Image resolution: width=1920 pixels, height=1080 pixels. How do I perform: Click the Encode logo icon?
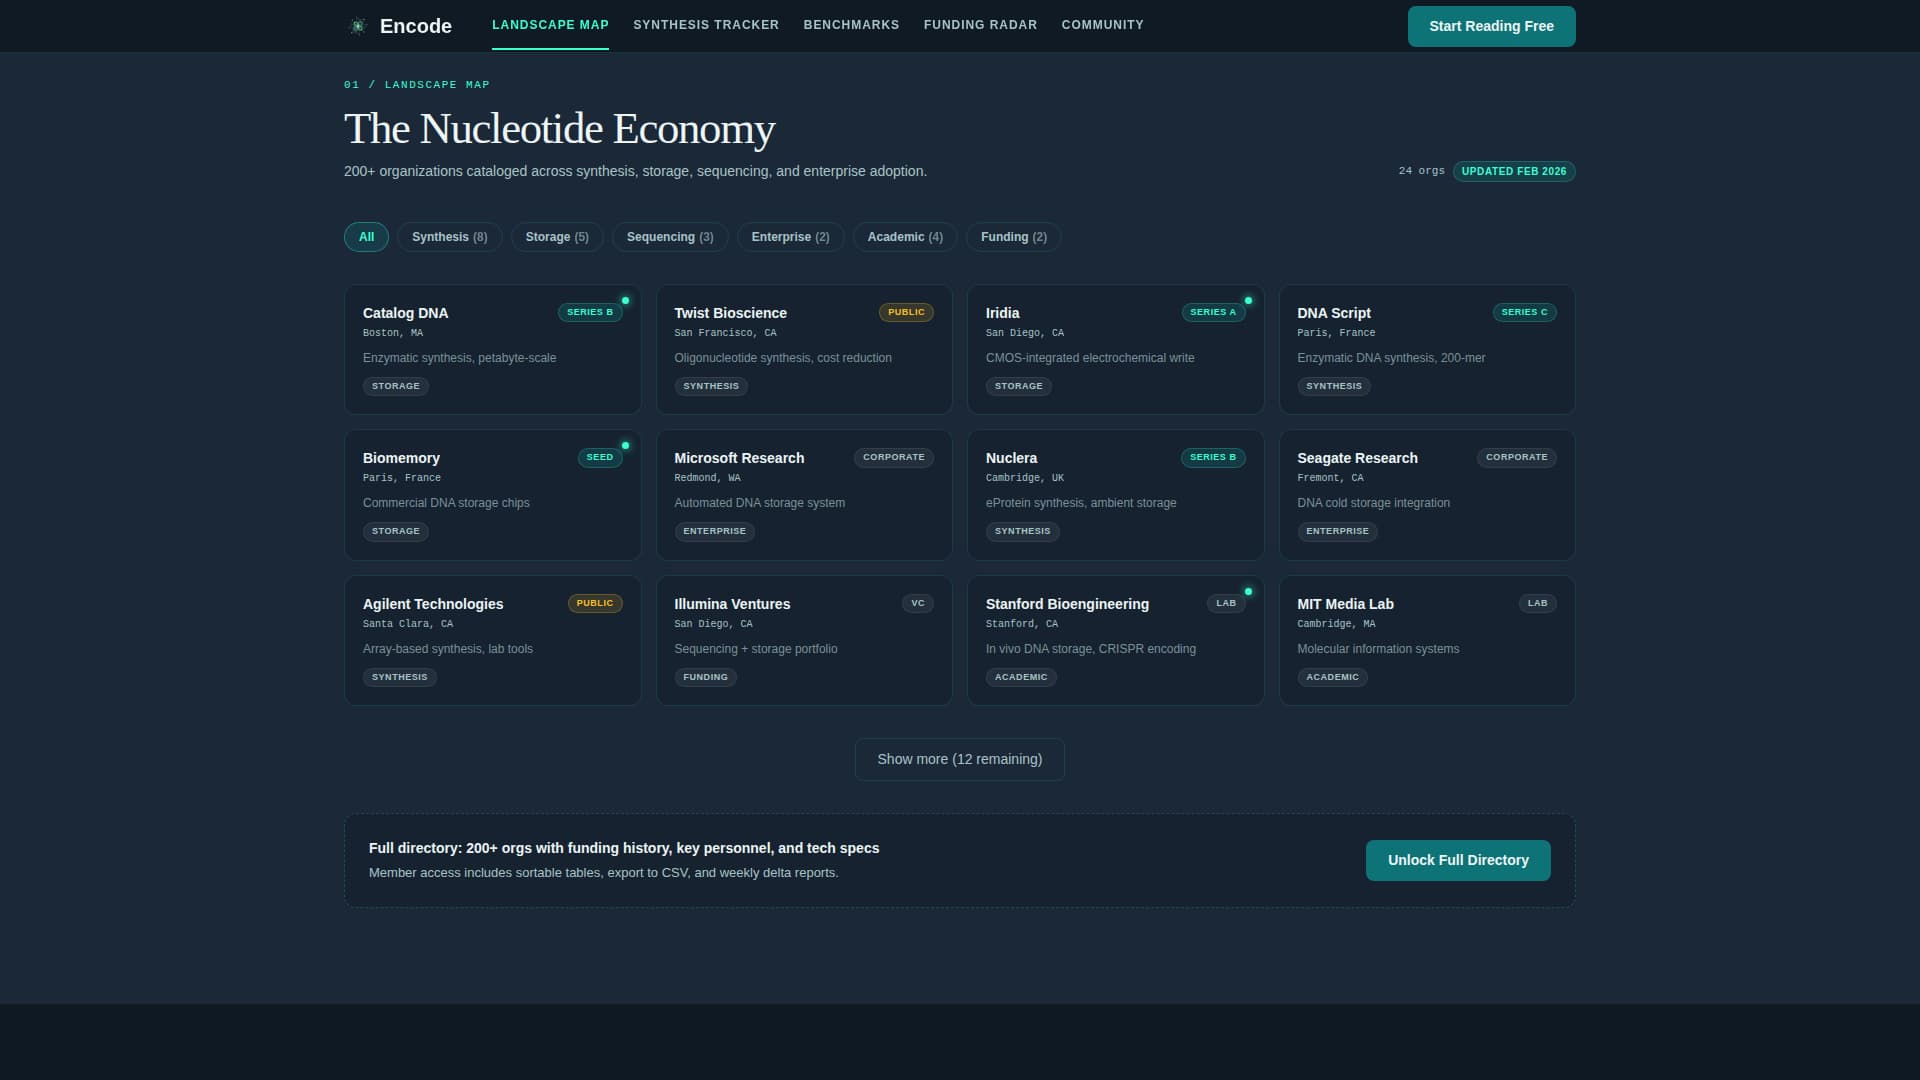click(358, 26)
